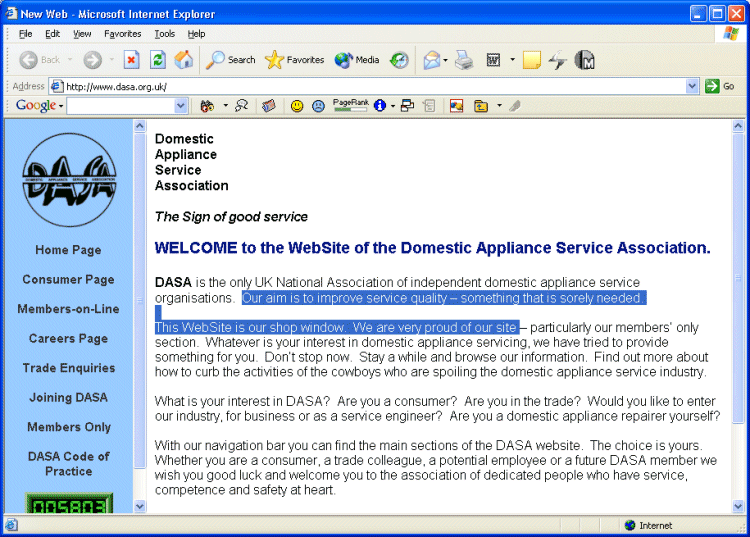Click the DASA circular logo

pos(69,180)
